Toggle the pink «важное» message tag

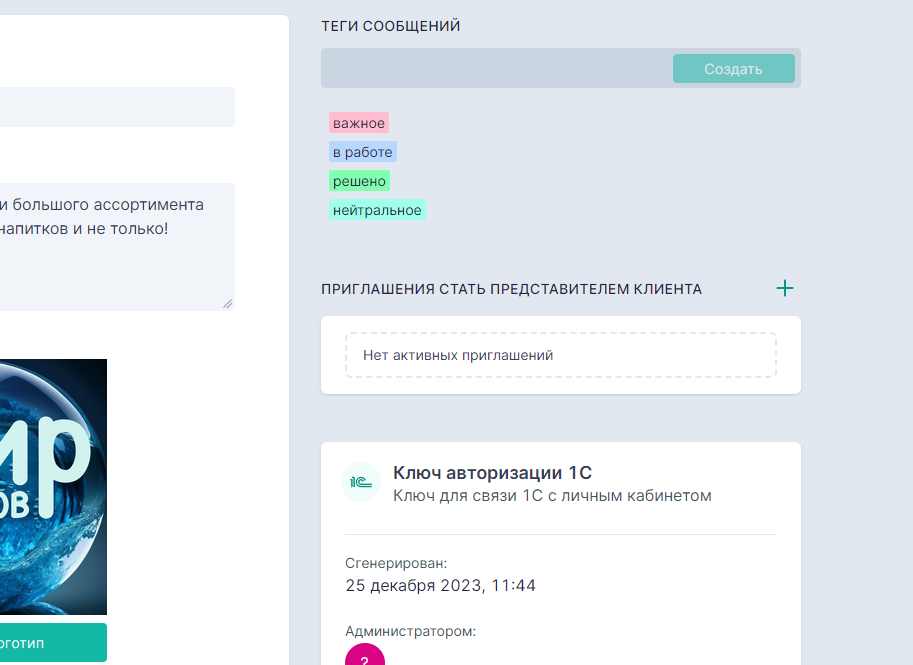(x=359, y=123)
